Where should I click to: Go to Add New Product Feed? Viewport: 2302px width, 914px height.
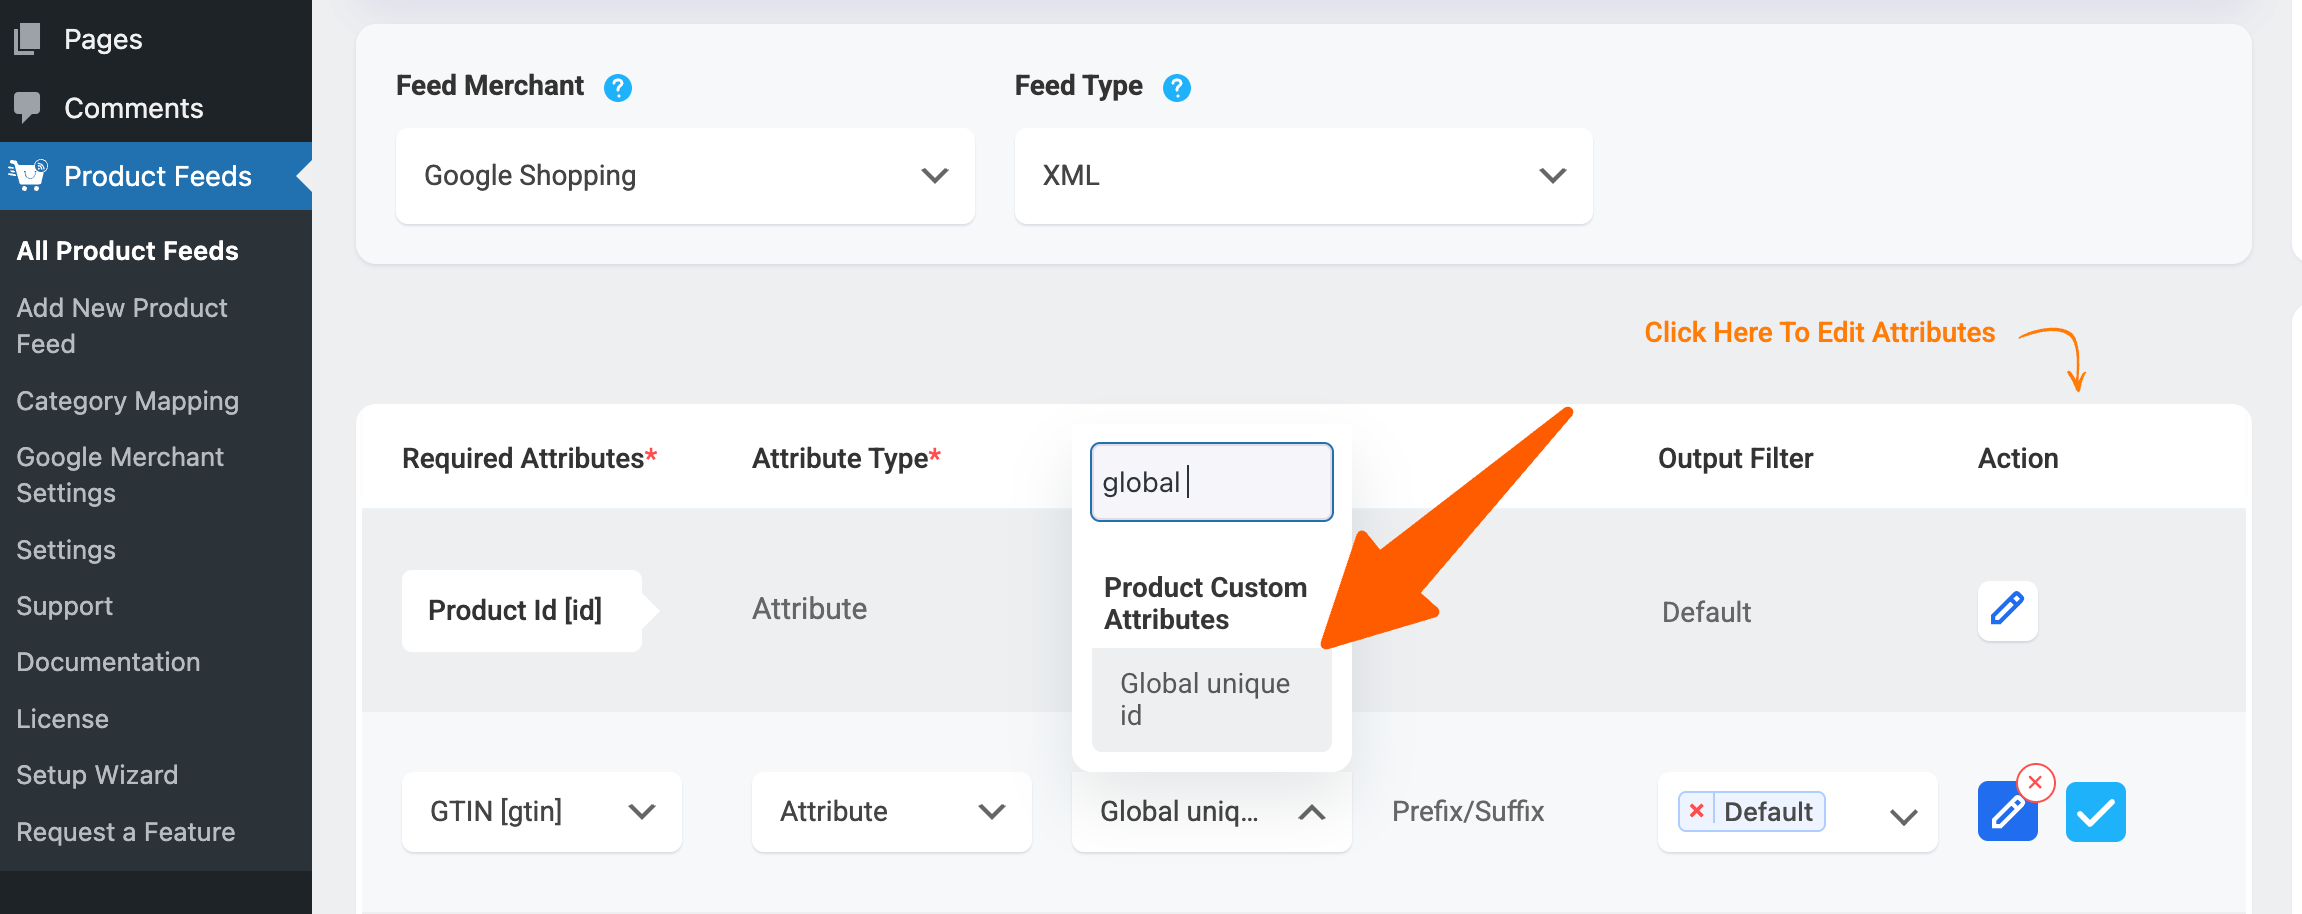(121, 325)
